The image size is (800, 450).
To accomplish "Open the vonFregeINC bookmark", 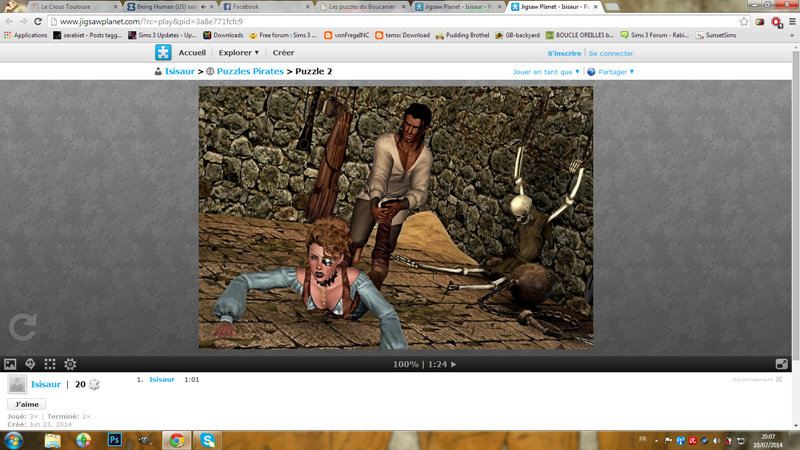I will (346, 35).
